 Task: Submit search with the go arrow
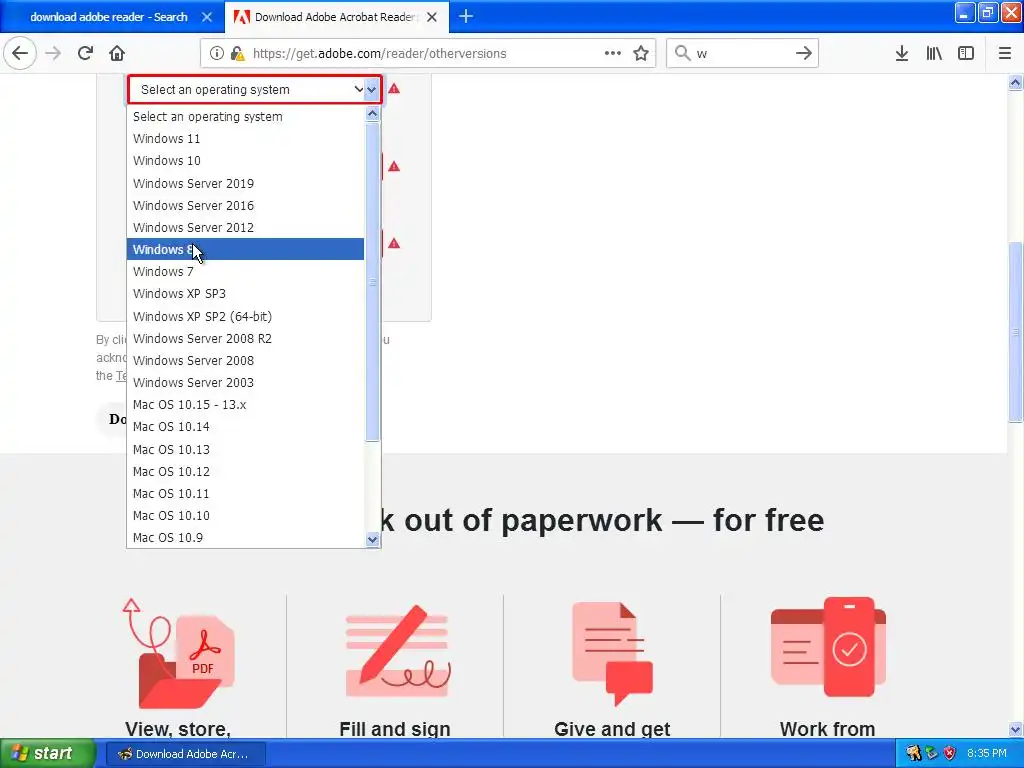(804, 54)
